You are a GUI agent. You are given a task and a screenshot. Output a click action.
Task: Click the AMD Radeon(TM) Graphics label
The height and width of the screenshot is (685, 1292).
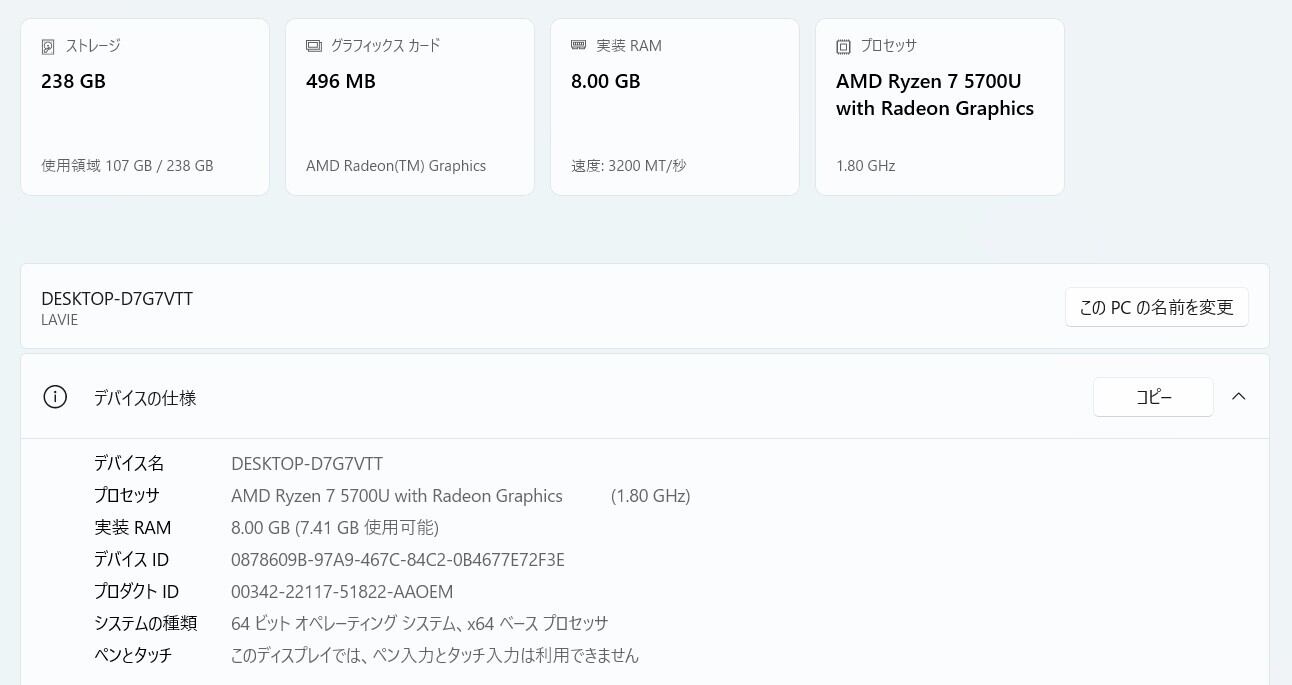(x=395, y=166)
